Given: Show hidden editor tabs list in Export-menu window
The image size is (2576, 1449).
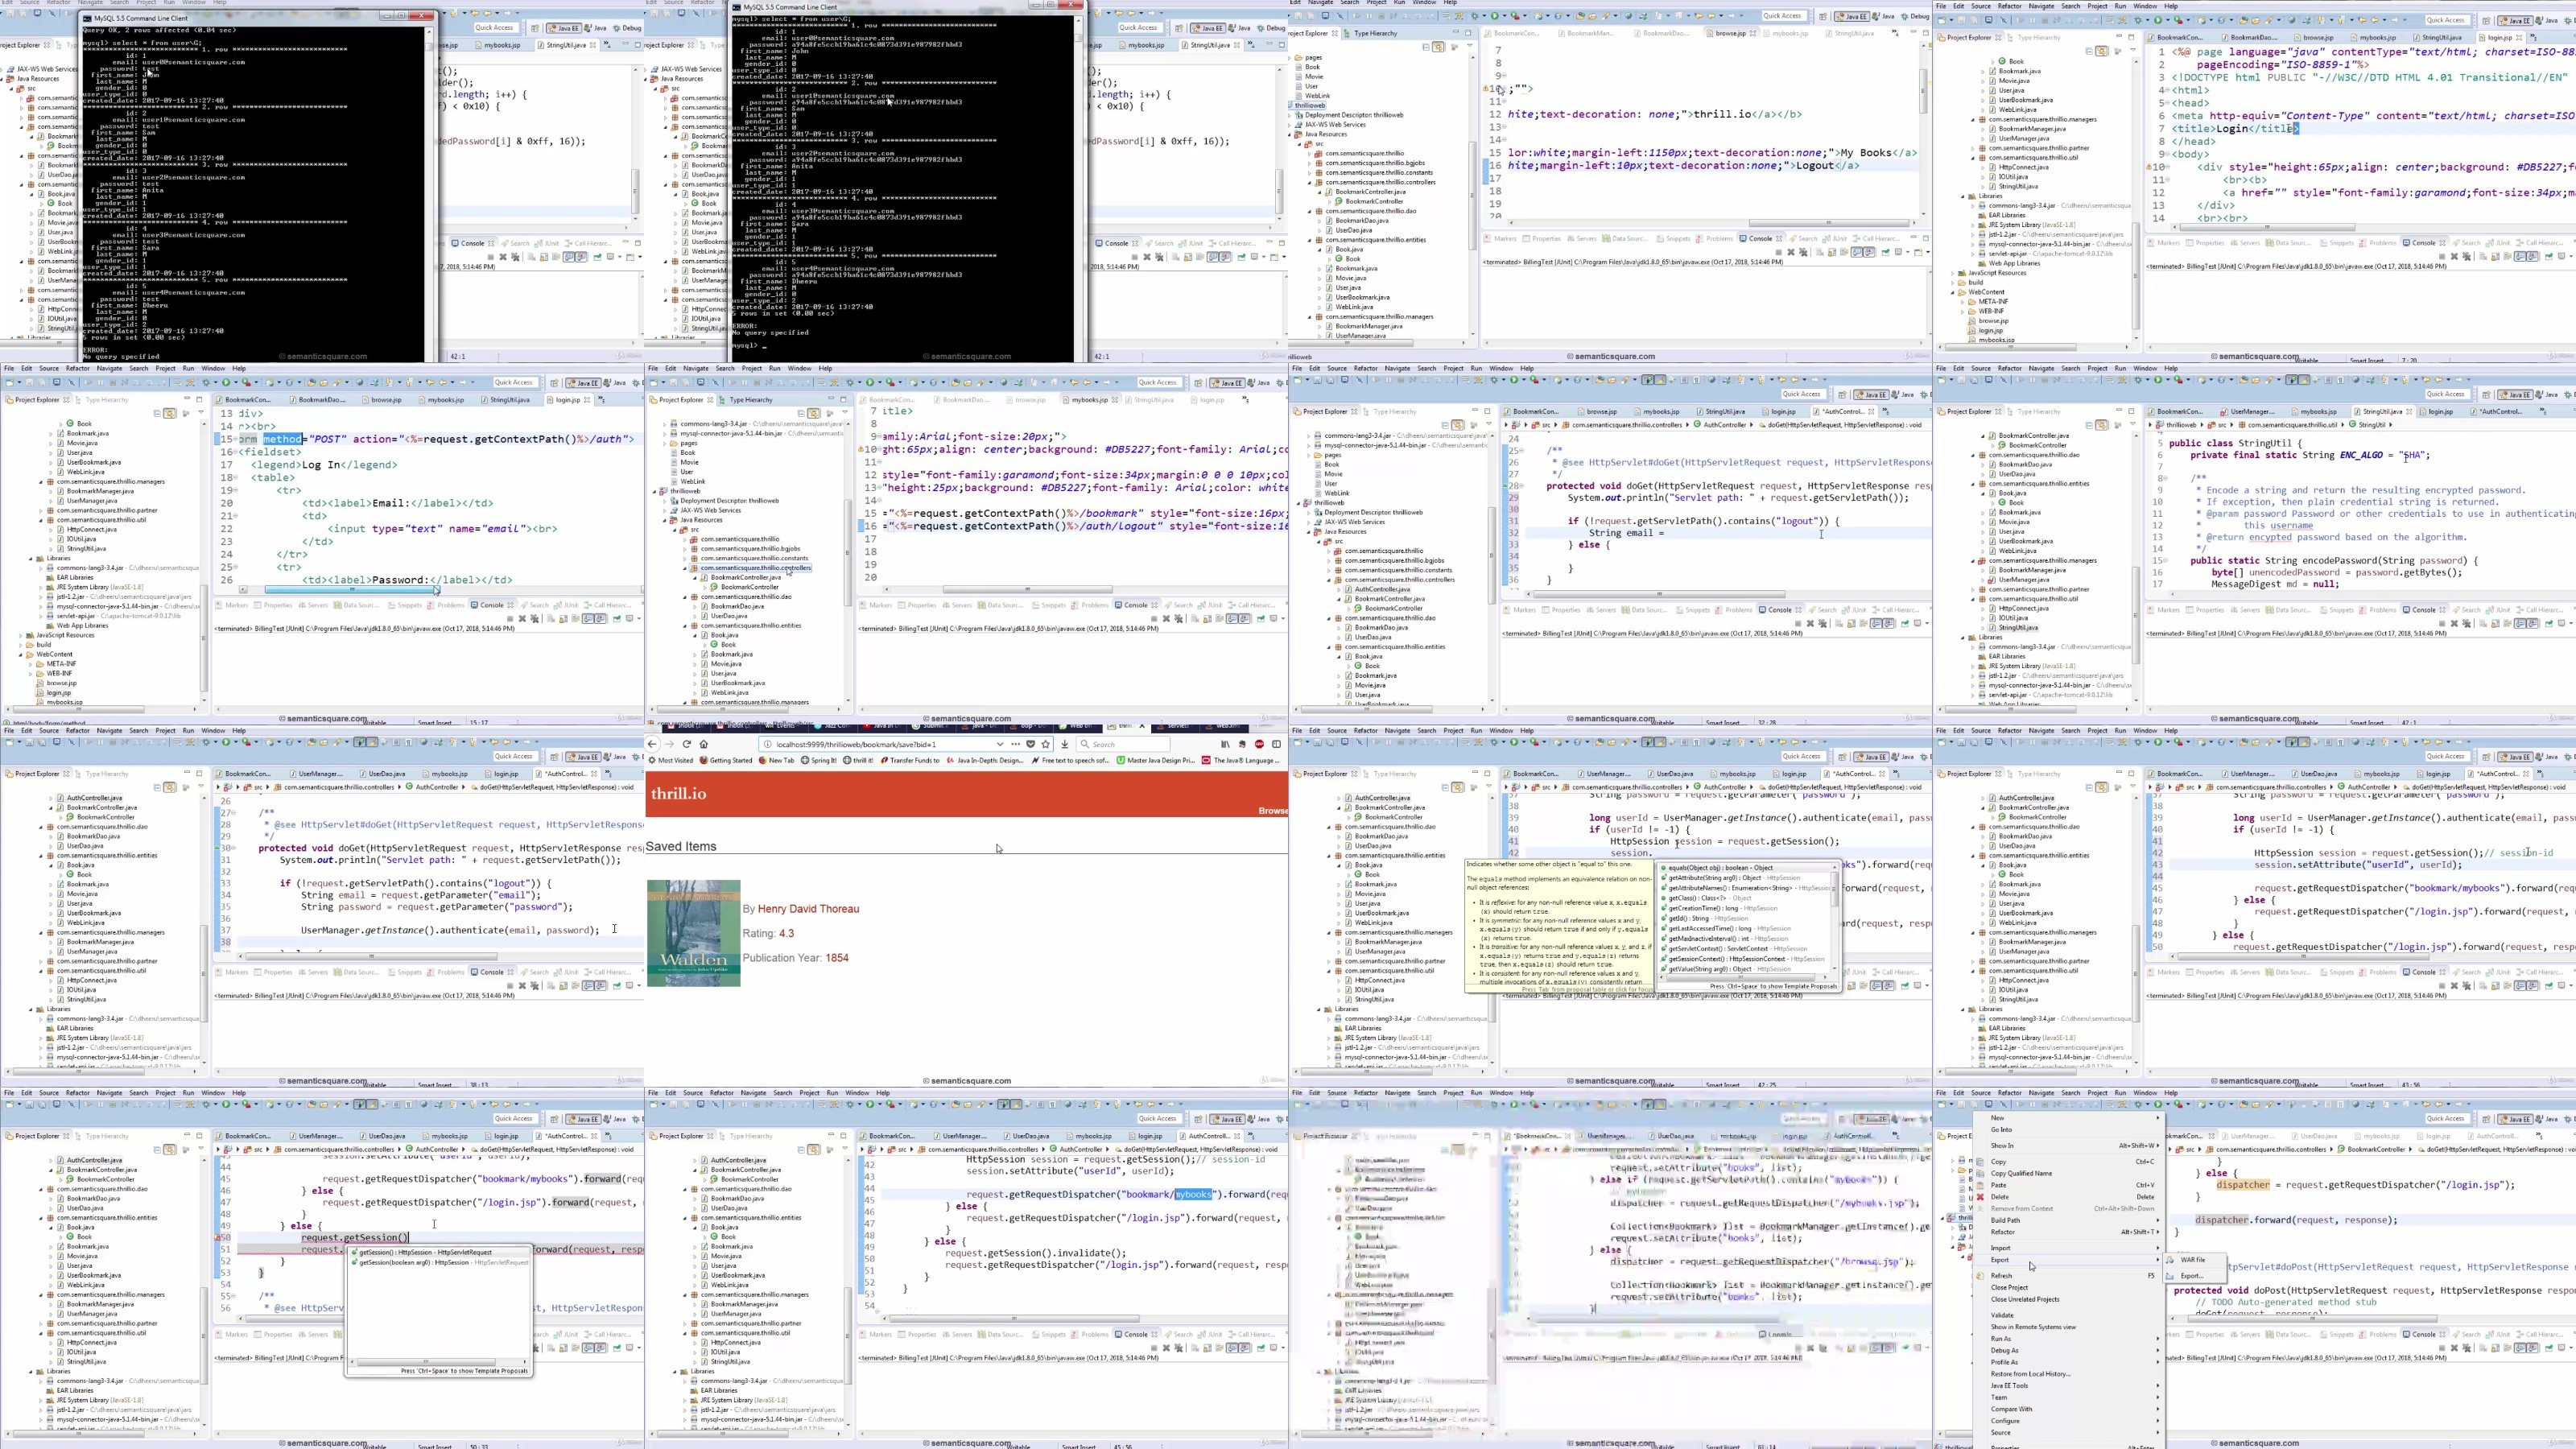Looking at the screenshot, I should pyautogui.click(x=2540, y=1136).
